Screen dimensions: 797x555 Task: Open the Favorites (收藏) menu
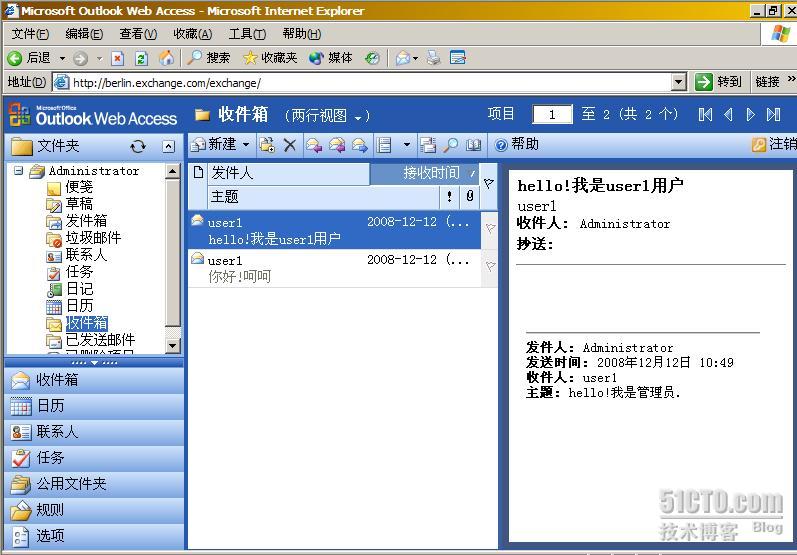pos(192,34)
